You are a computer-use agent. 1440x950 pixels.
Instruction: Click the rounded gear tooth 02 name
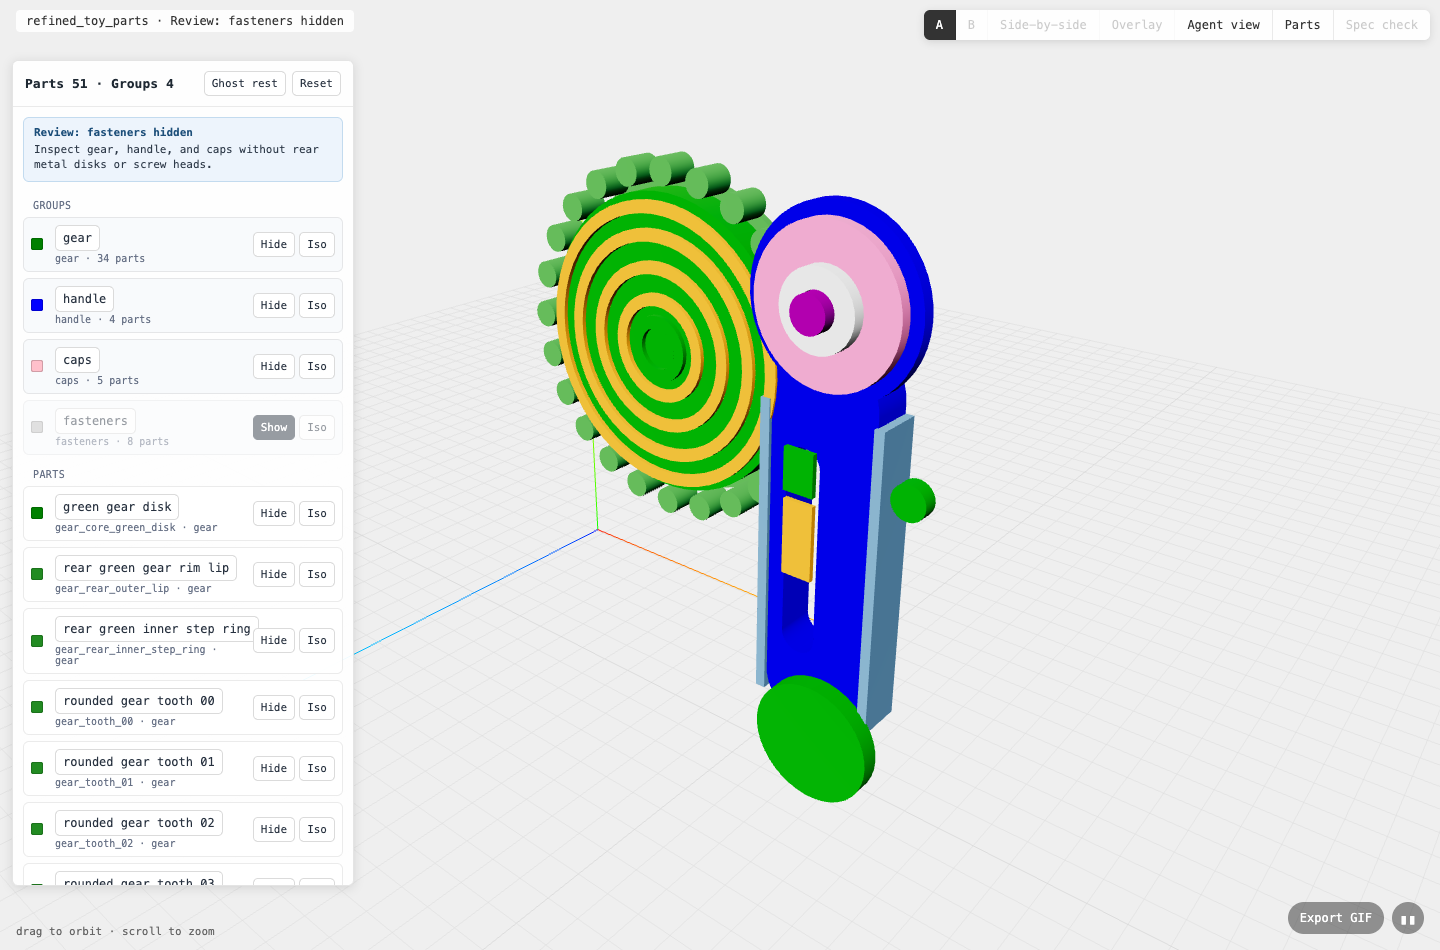point(139,823)
